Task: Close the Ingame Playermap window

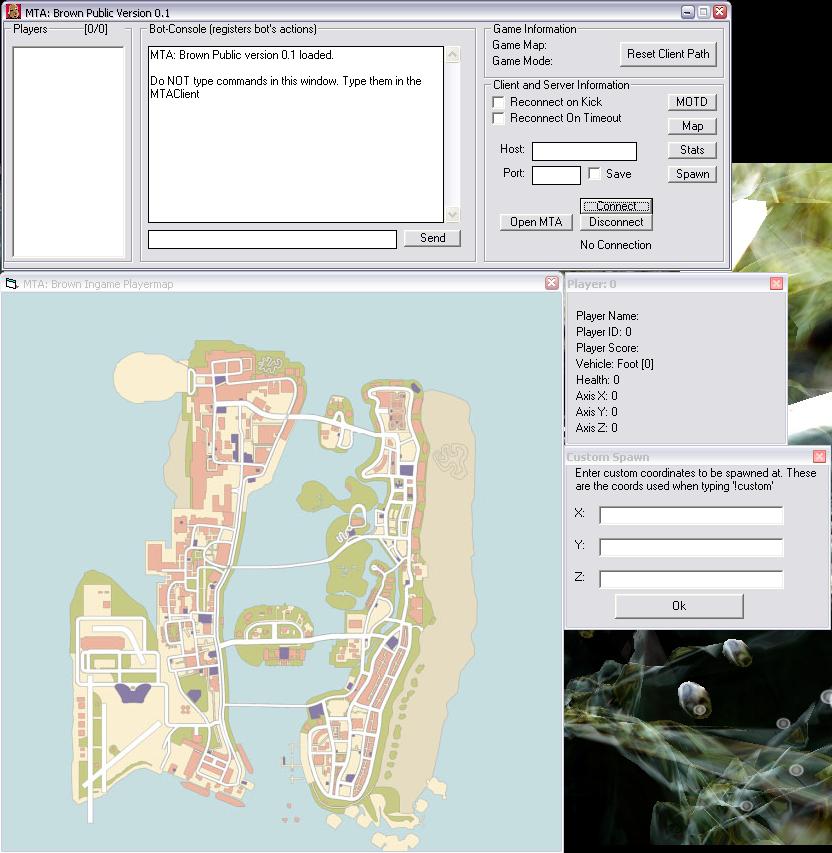Action: click(x=551, y=284)
